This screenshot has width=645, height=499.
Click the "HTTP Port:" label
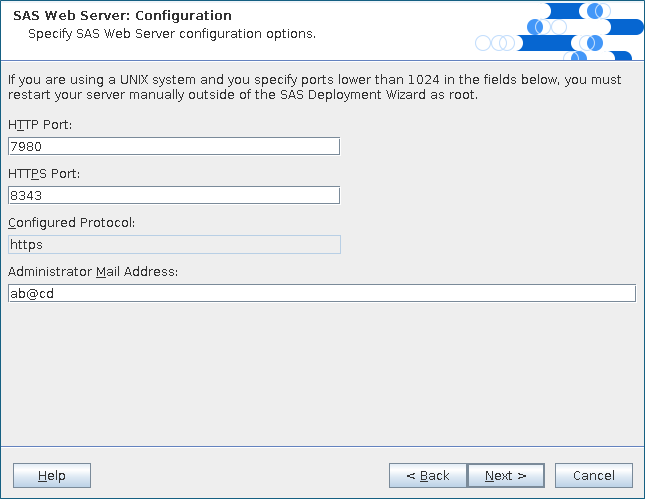pyautogui.click(x=40, y=125)
